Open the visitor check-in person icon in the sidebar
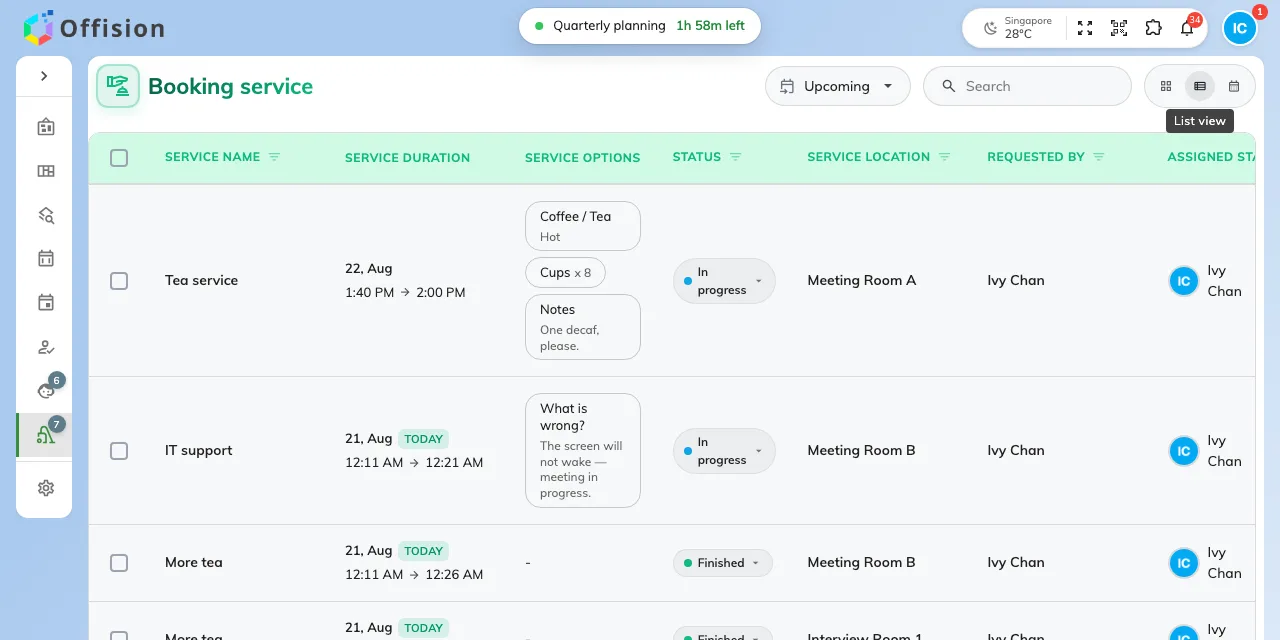Viewport: 1280px width, 640px height. point(46,347)
